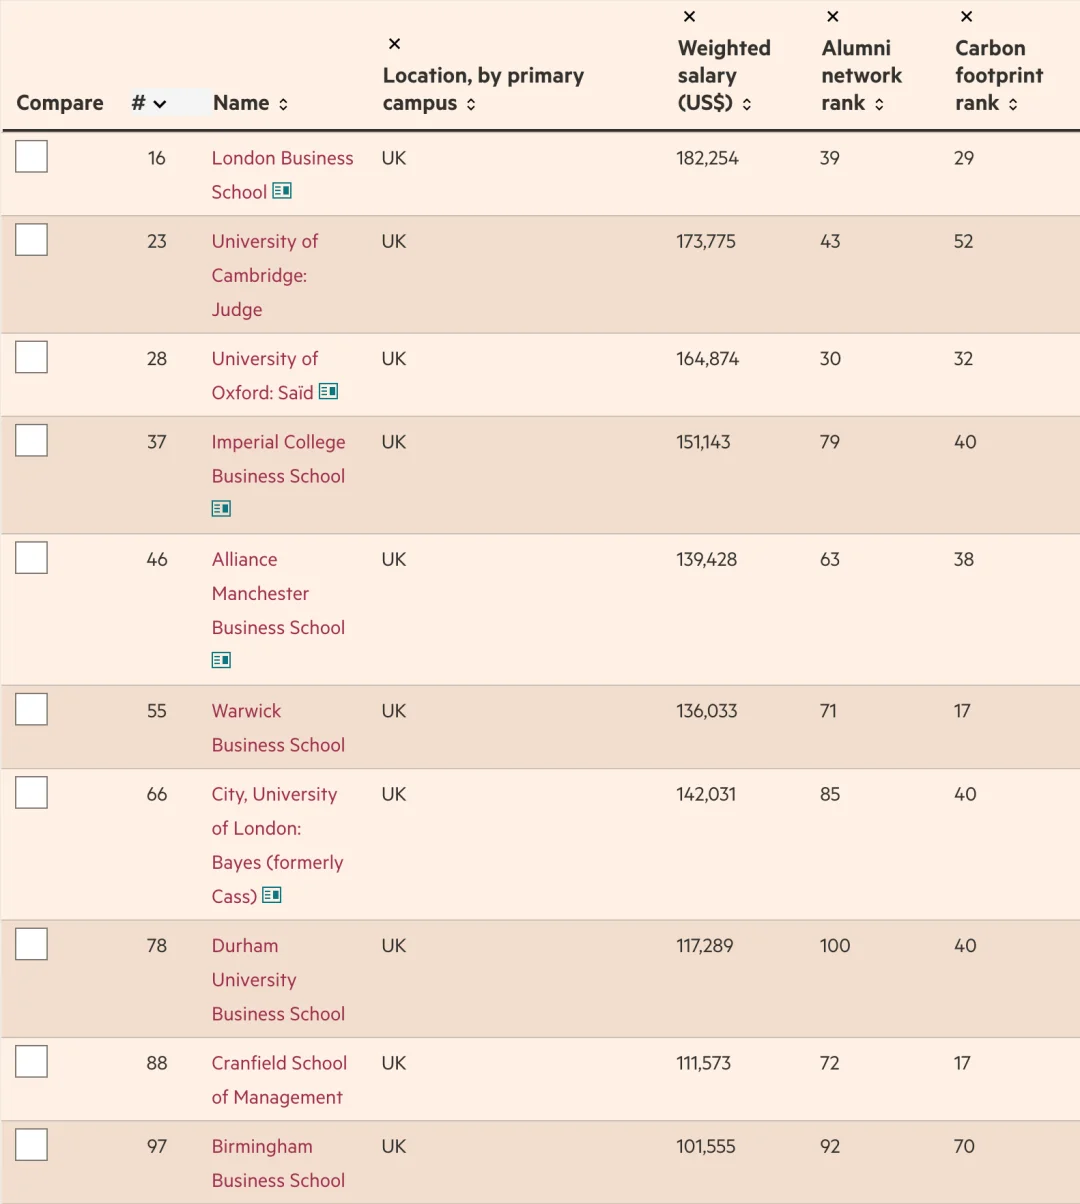Tick the compare checkbox for London Business School
The height and width of the screenshot is (1204, 1080).
pos(32,157)
